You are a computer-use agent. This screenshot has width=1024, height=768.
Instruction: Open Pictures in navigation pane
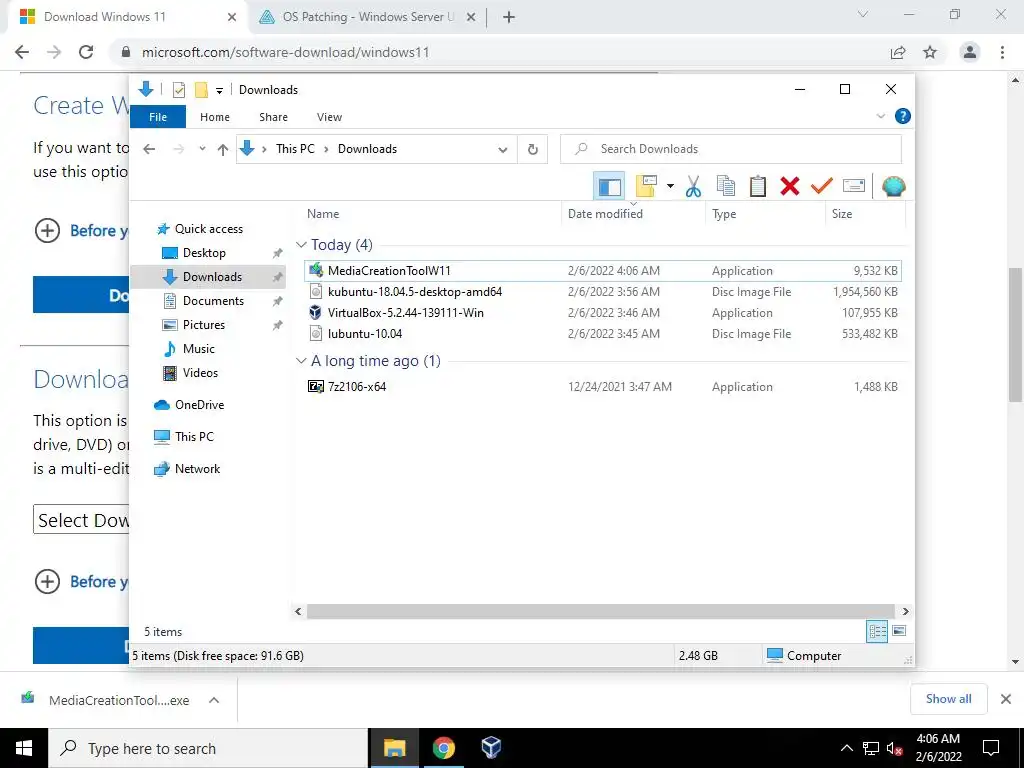point(204,325)
